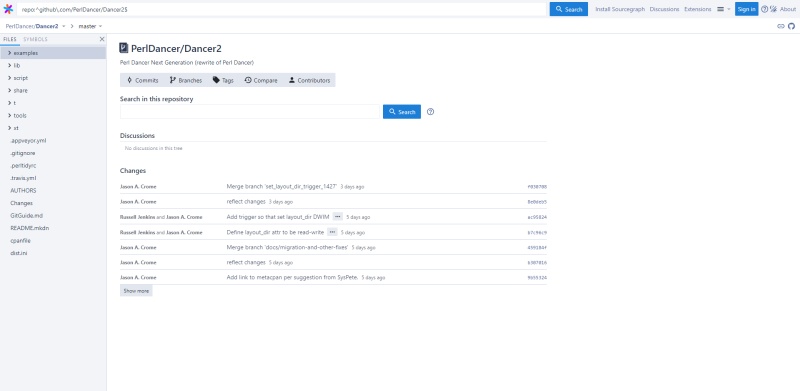Open repository on GitHub via GitHub icon
This screenshot has height=391, width=800.
(x=791, y=26)
